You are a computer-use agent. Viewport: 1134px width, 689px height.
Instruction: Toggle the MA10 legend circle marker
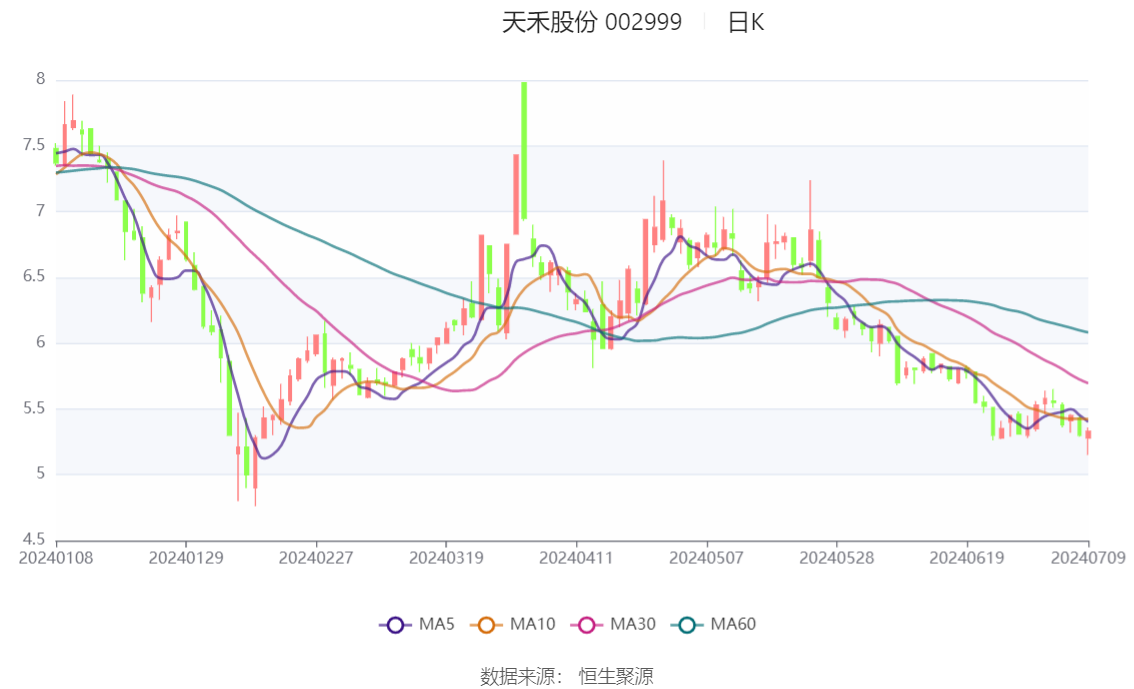click(x=486, y=625)
